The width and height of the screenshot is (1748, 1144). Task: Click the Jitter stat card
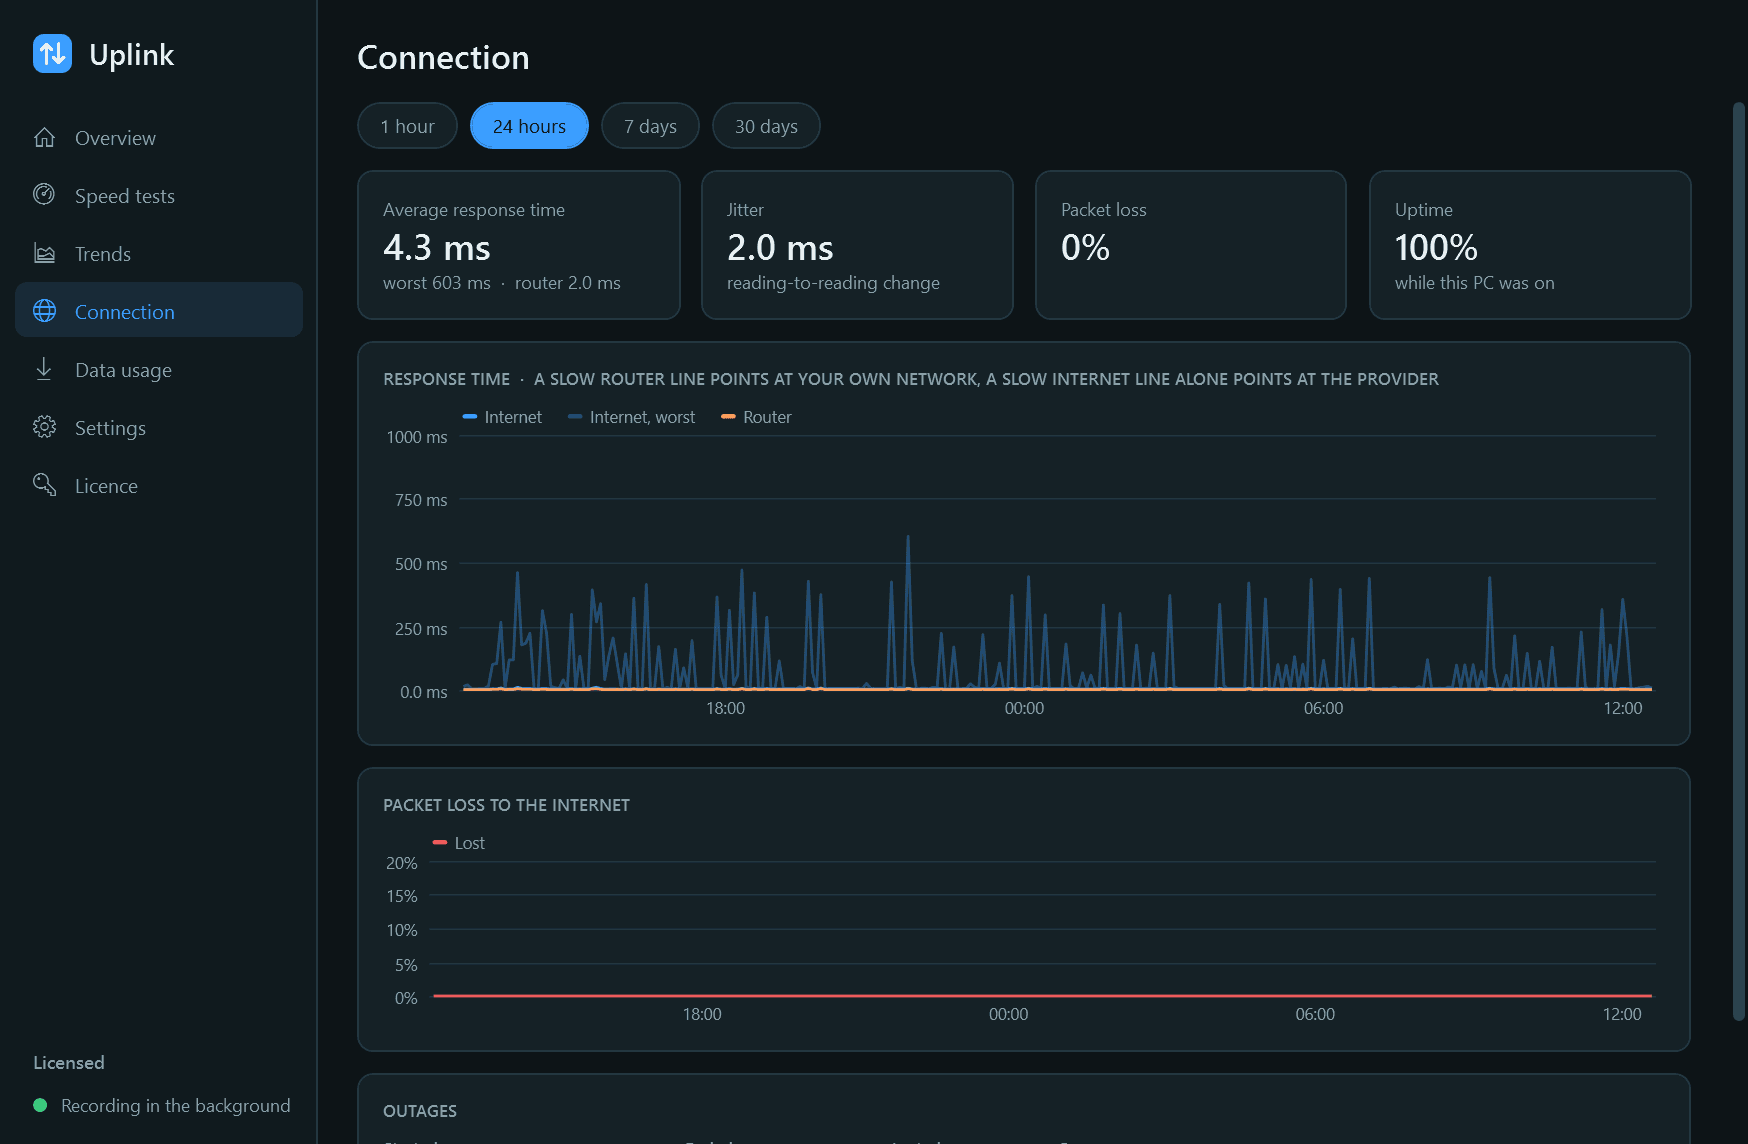pyautogui.click(x=857, y=245)
